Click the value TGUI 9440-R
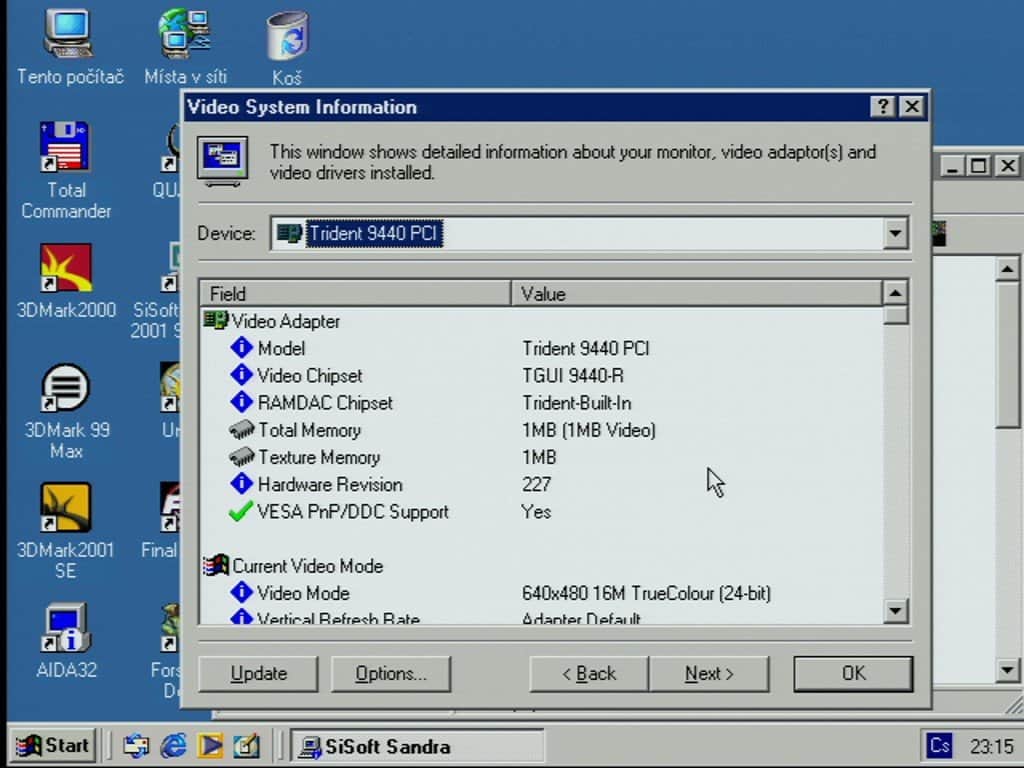The width and height of the screenshot is (1024, 768). (573, 376)
